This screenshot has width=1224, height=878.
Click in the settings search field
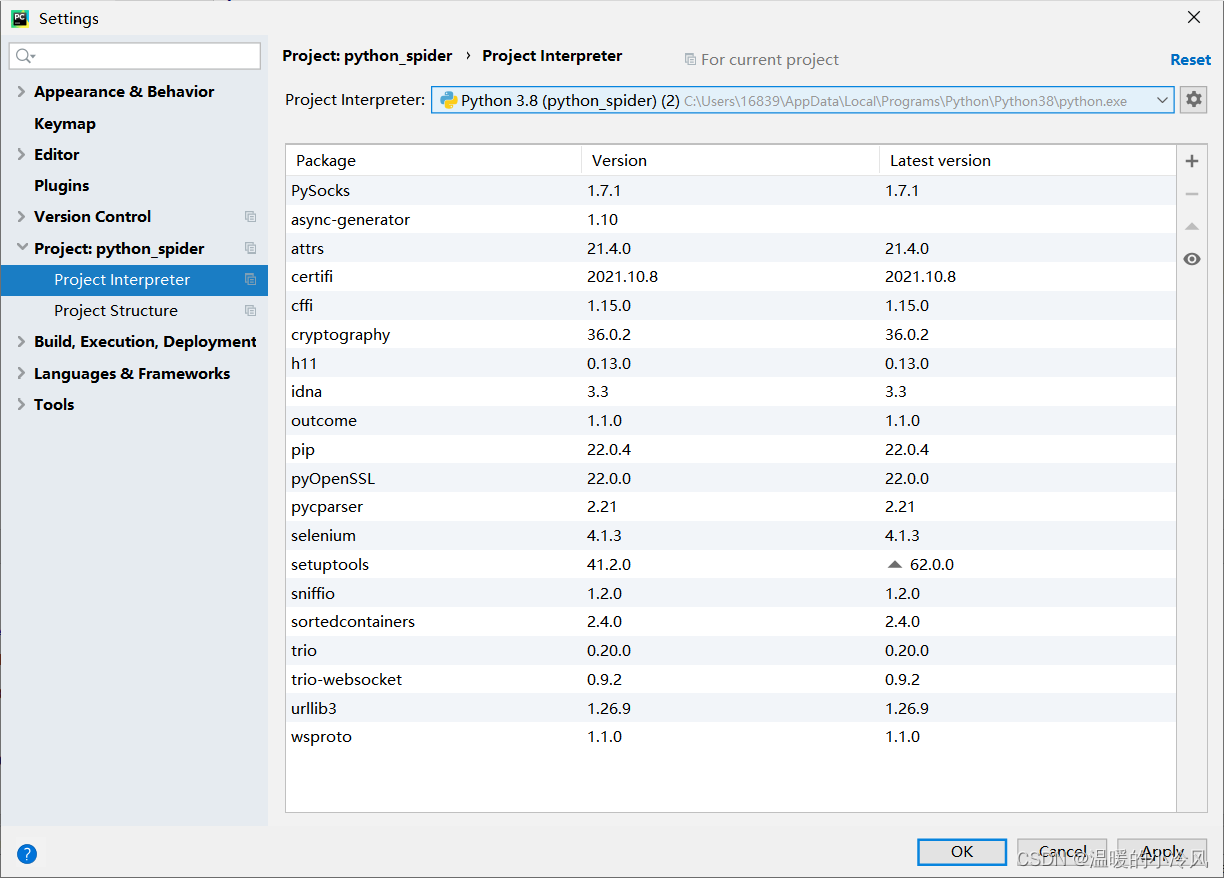tap(135, 56)
